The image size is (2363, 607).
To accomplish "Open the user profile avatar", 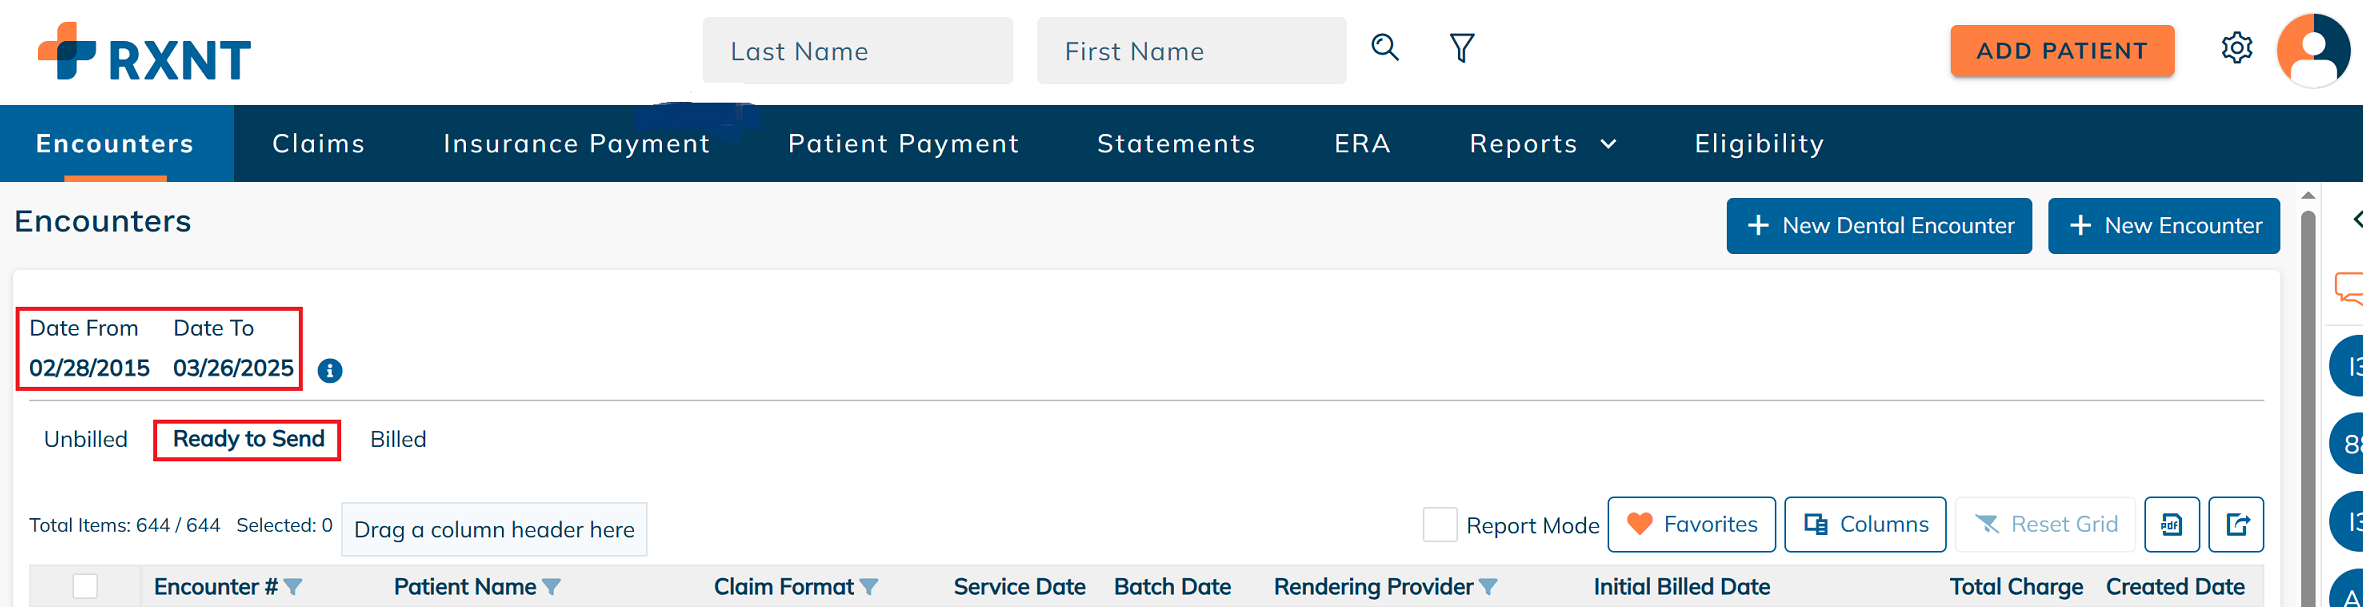I will coord(2313,50).
